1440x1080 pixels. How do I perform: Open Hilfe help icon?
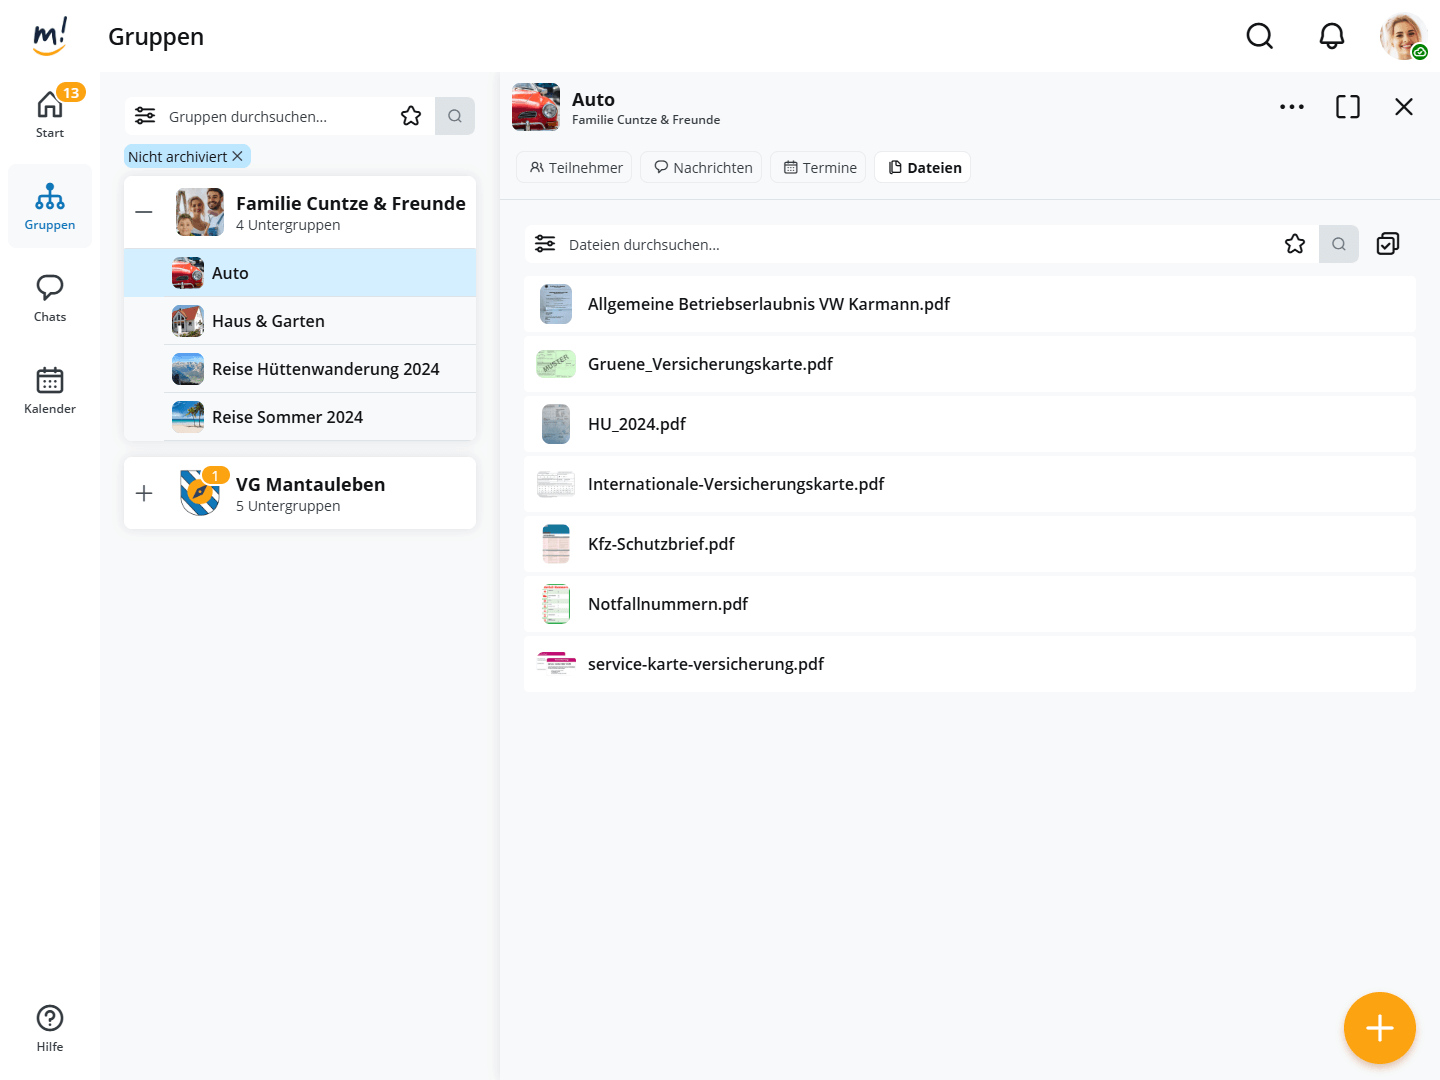[x=50, y=1028]
